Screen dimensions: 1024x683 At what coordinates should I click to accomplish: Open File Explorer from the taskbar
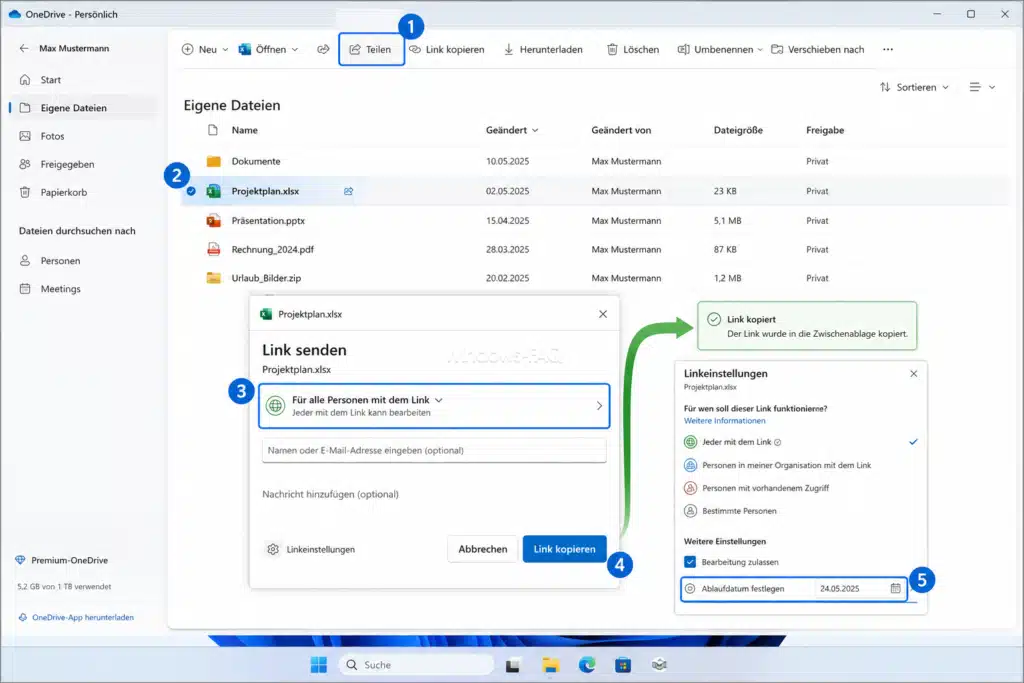coord(551,665)
